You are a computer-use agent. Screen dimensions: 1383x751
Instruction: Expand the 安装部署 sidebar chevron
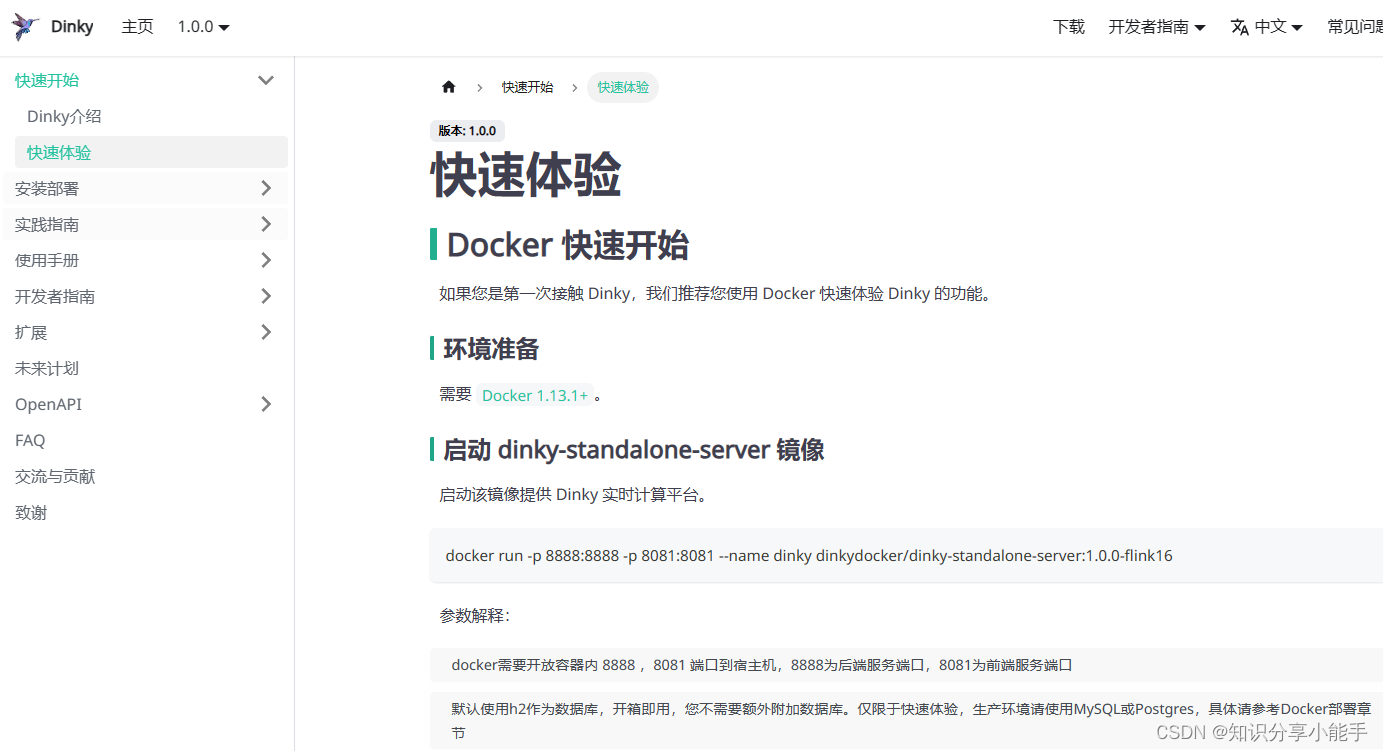coord(266,188)
